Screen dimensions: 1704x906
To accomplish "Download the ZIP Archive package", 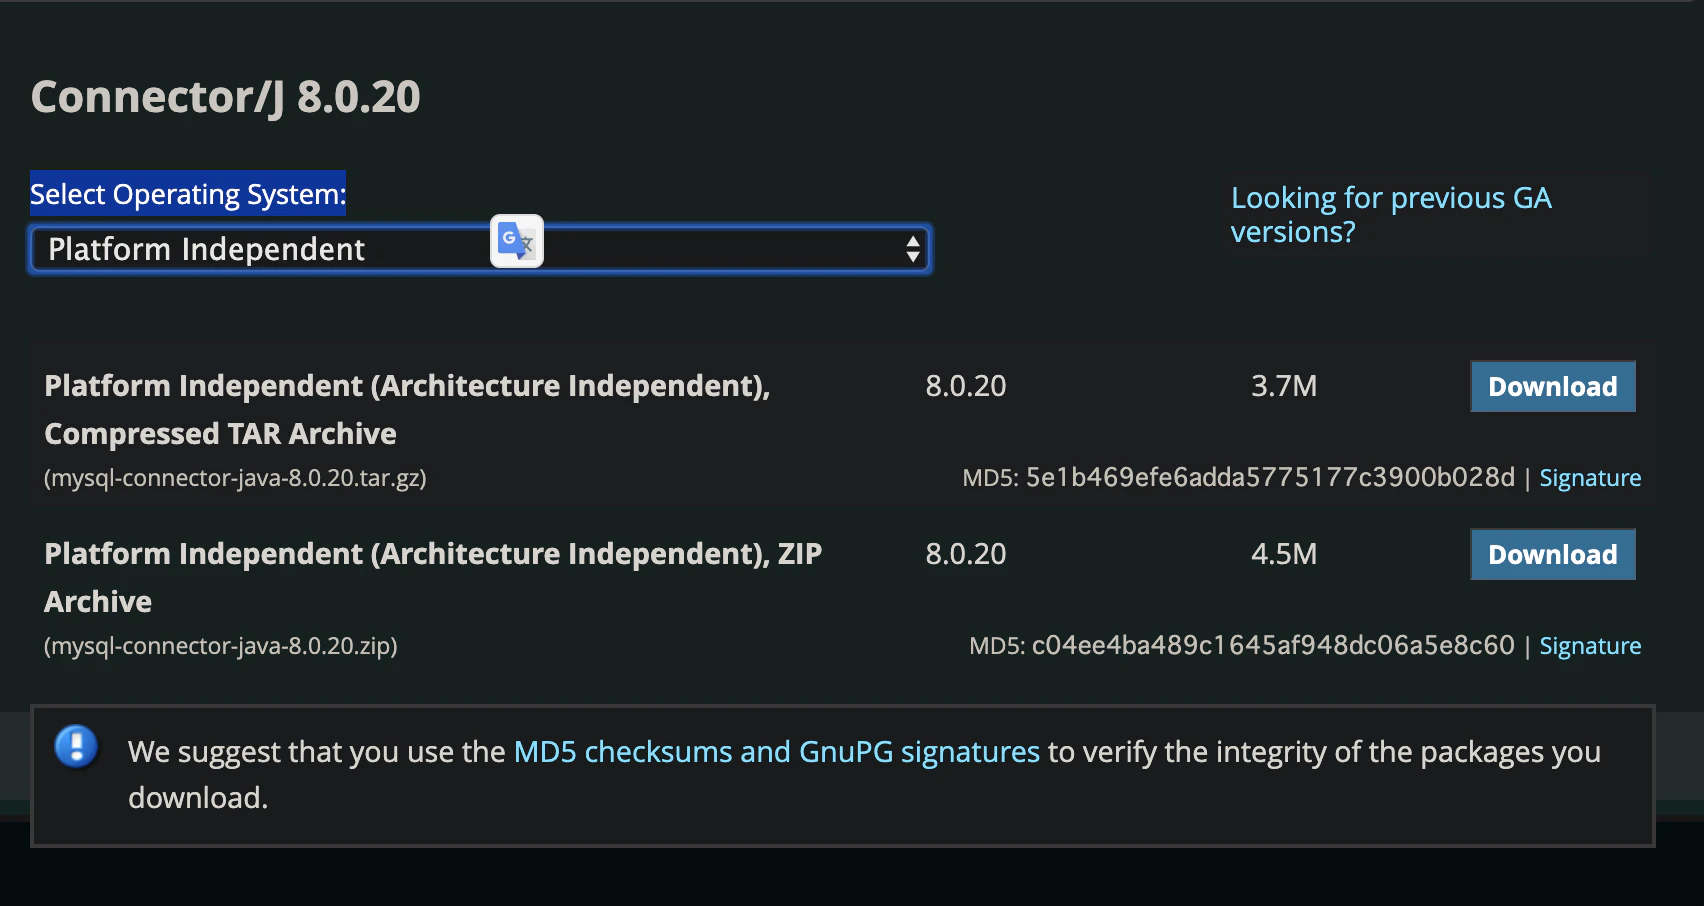I will [1552, 555].
